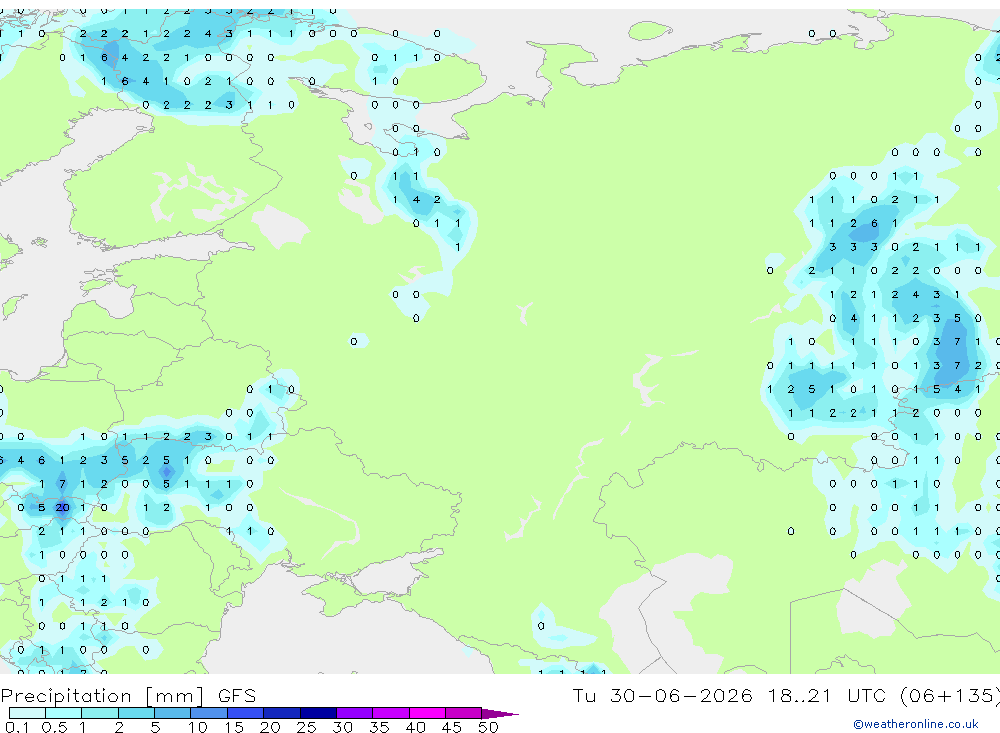Click the '45' legend scale label
This screenshot has height=733, width=1000.
click(452, 727)
